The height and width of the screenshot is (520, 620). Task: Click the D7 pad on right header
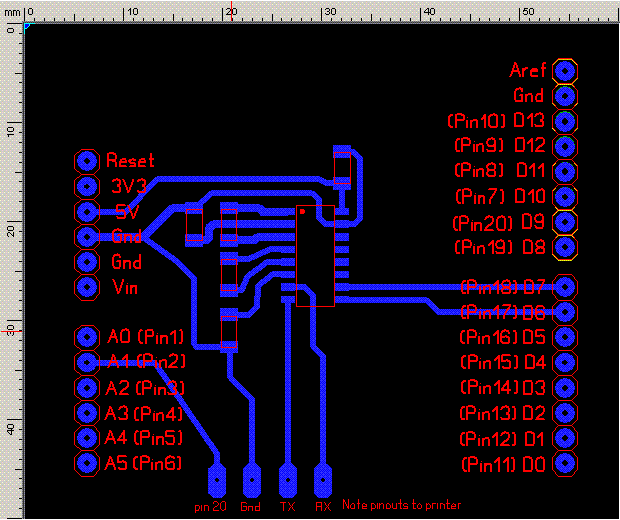(565, 287)
